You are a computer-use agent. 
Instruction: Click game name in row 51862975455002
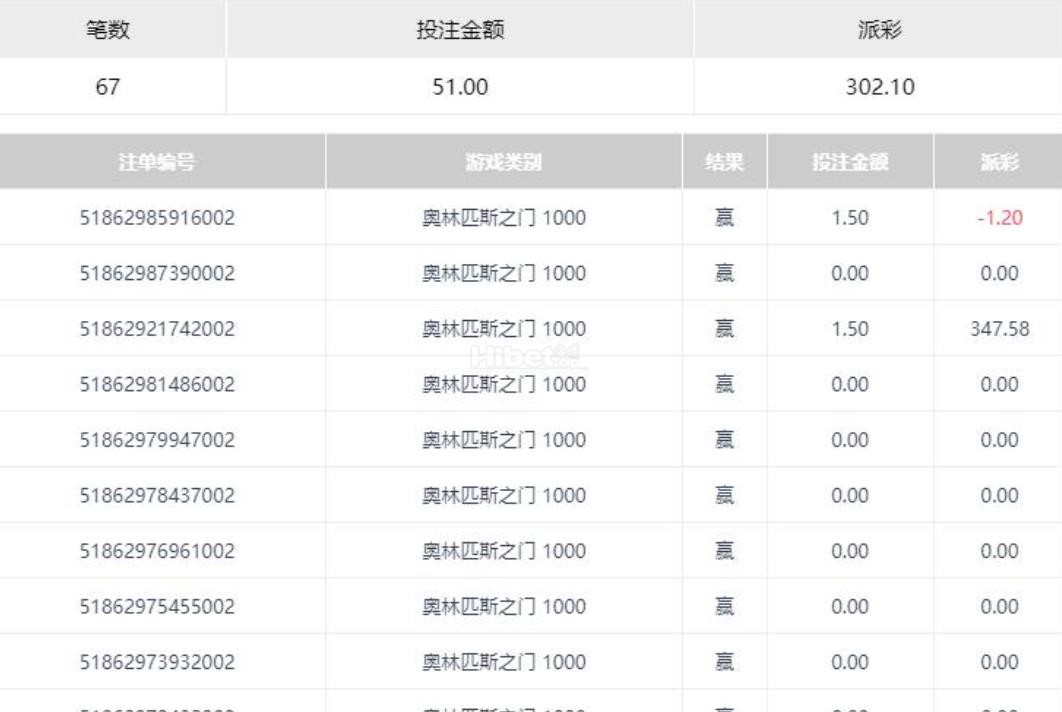click(504, 606)
